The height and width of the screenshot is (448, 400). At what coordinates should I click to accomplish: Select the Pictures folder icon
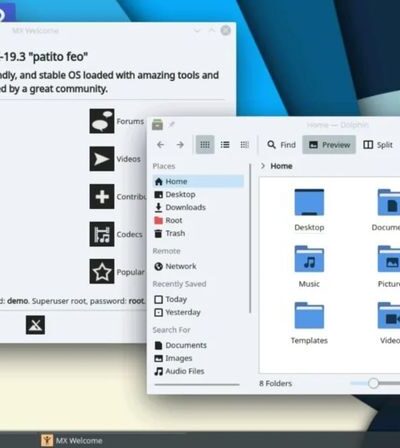389,267
